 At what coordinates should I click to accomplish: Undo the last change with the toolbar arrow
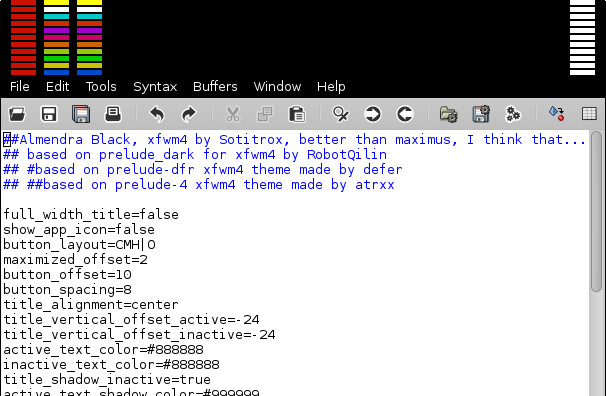pyautogui.click(x=157, y=114)
